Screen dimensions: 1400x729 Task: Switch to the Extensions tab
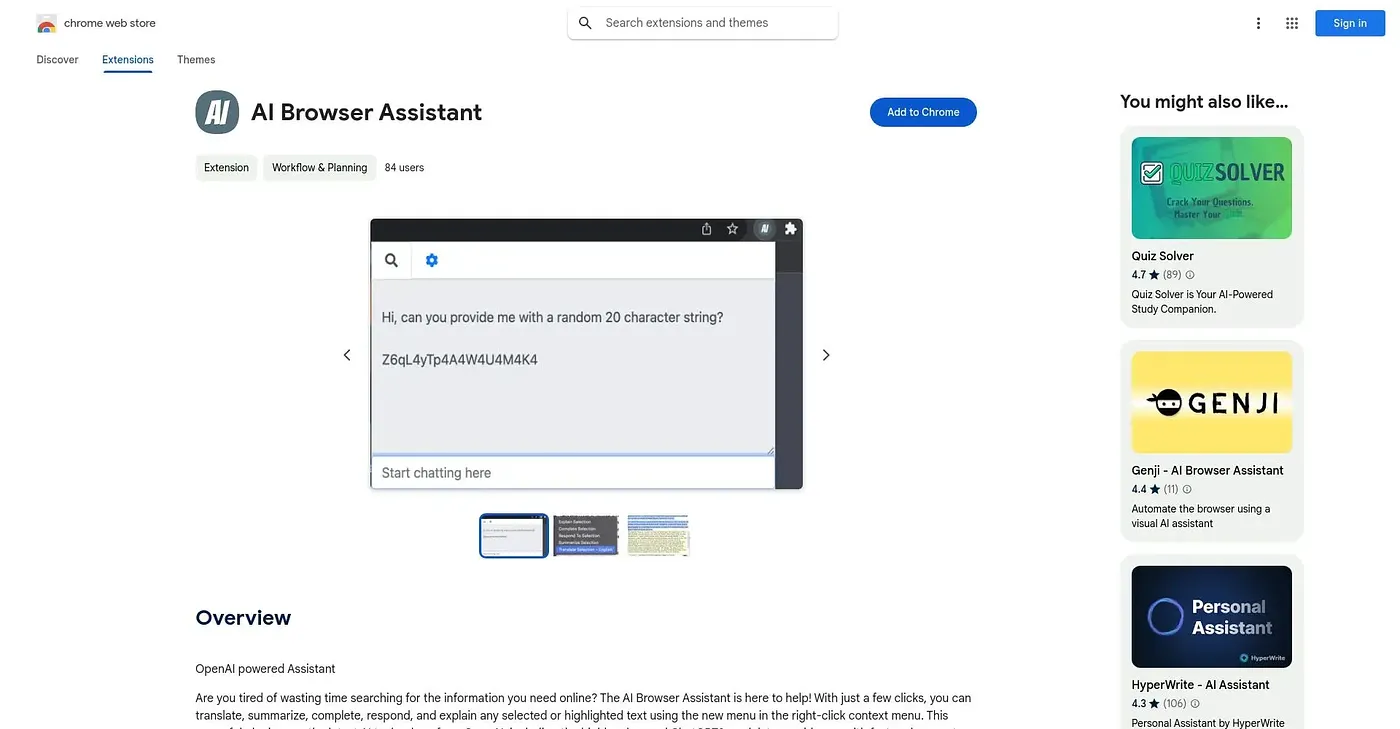pyautogui.click(x=128, y=60)
